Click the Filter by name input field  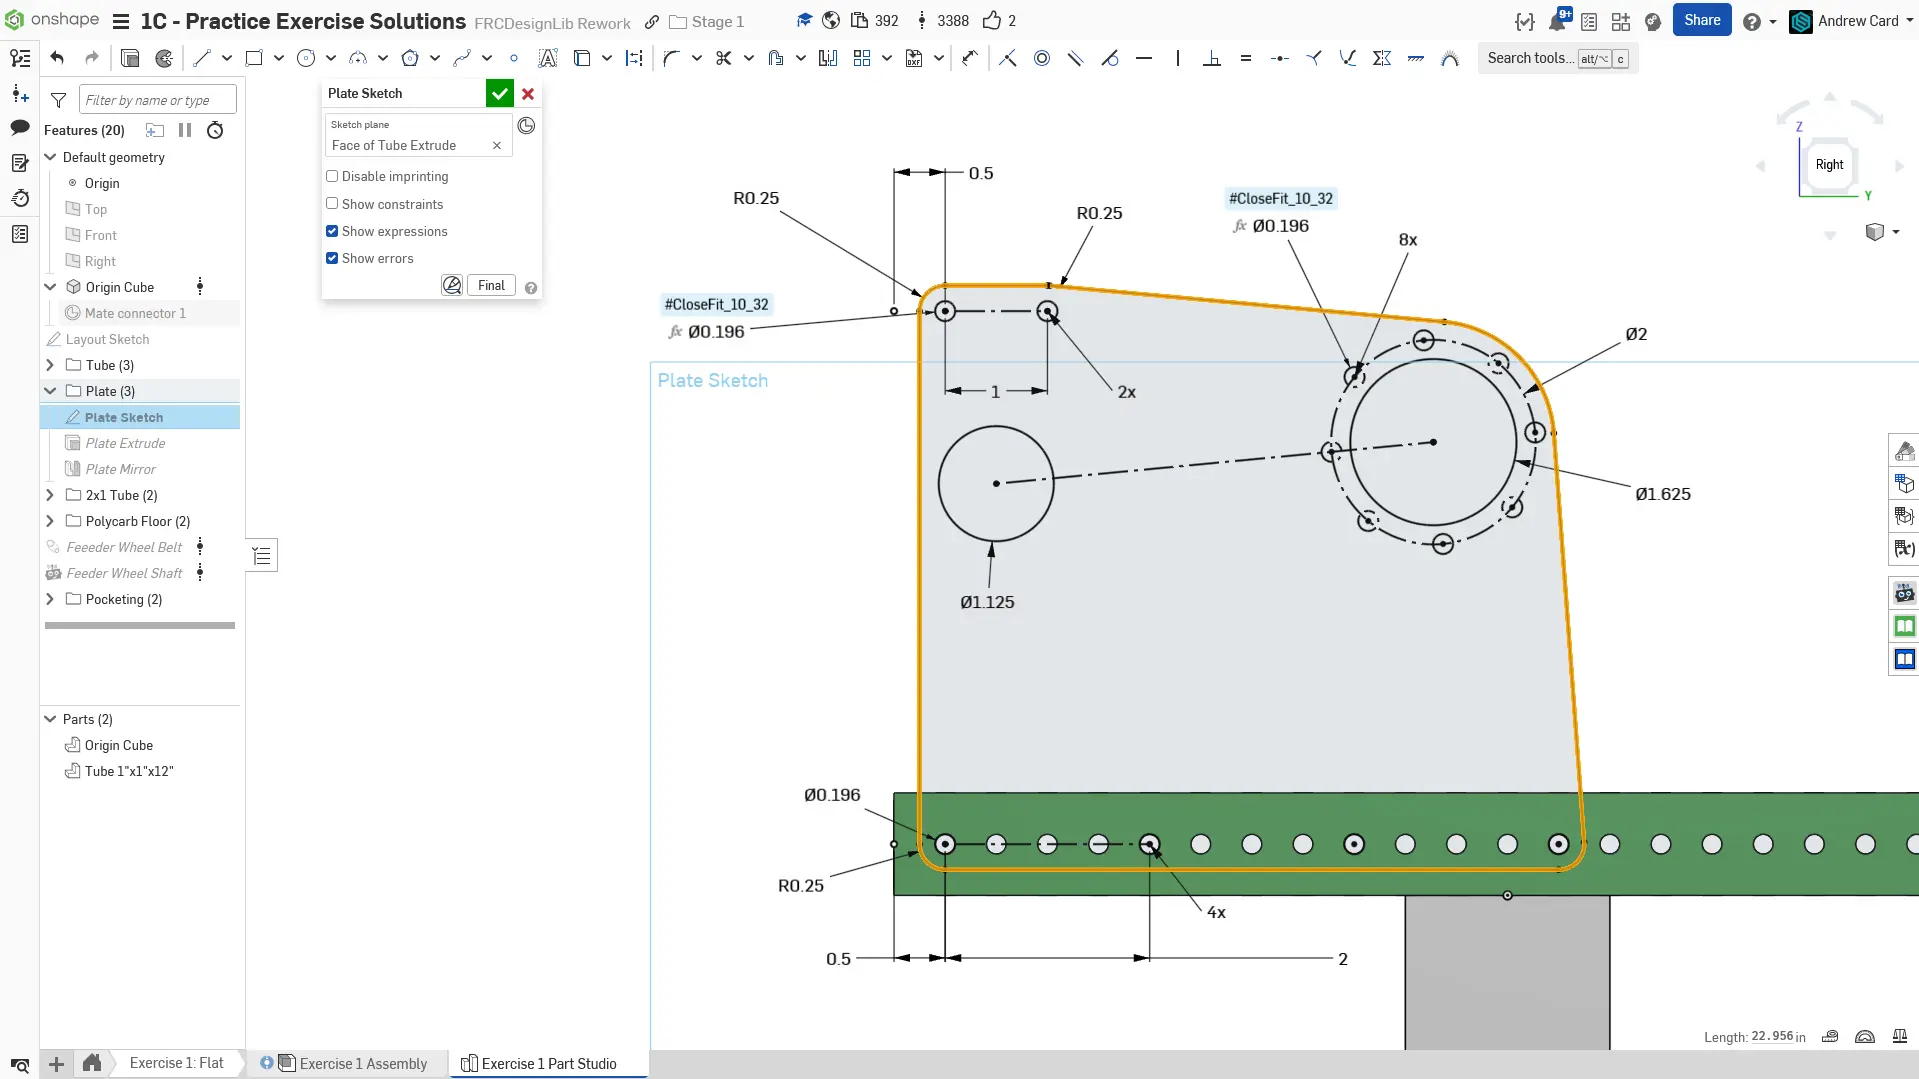point(157,100)
